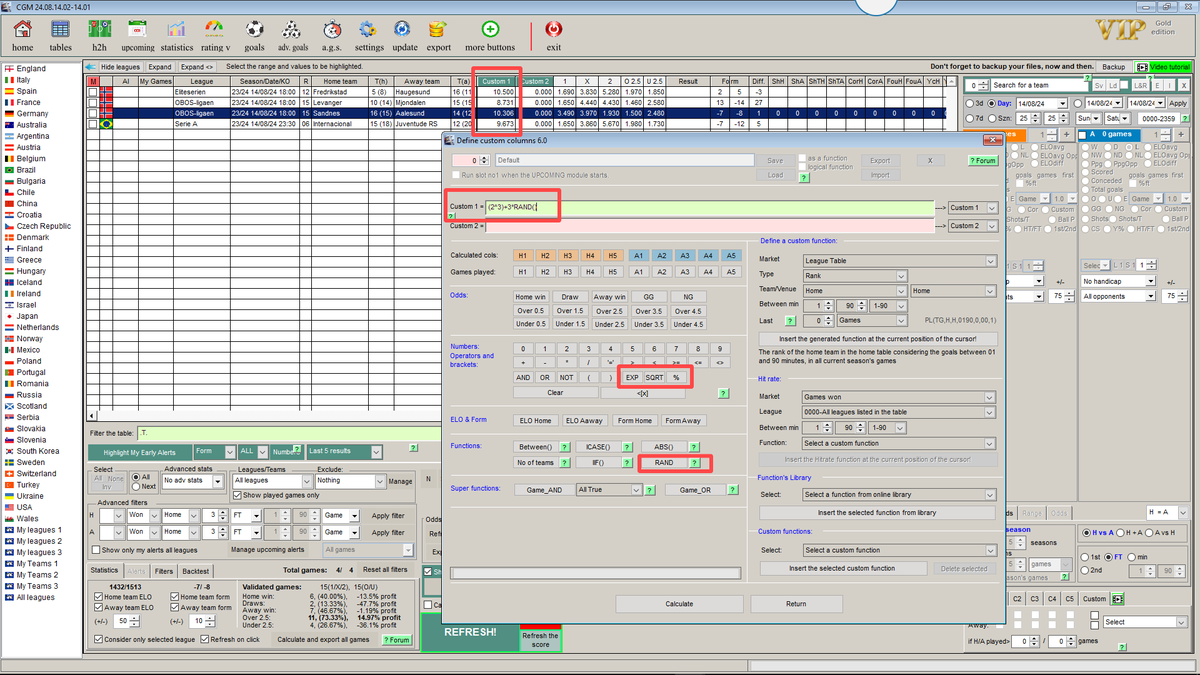Click the blue back arrow beside Hide leagues
Image resolution: width=1200 pixels, height=675 pixels.
pyautogui.click(x=91, y=66)
